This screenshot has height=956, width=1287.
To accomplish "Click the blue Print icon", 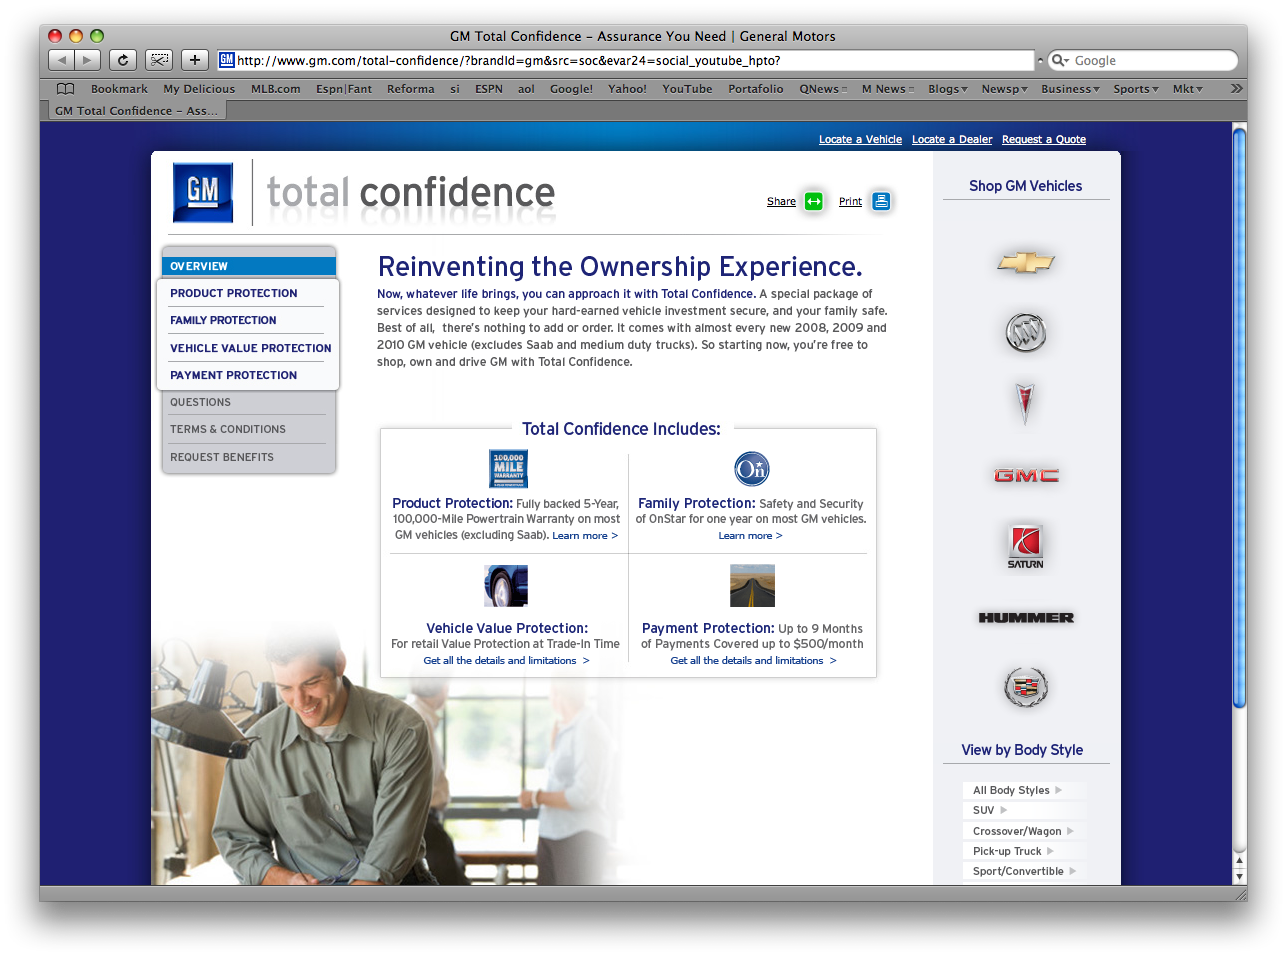I will tap(881, 201).
